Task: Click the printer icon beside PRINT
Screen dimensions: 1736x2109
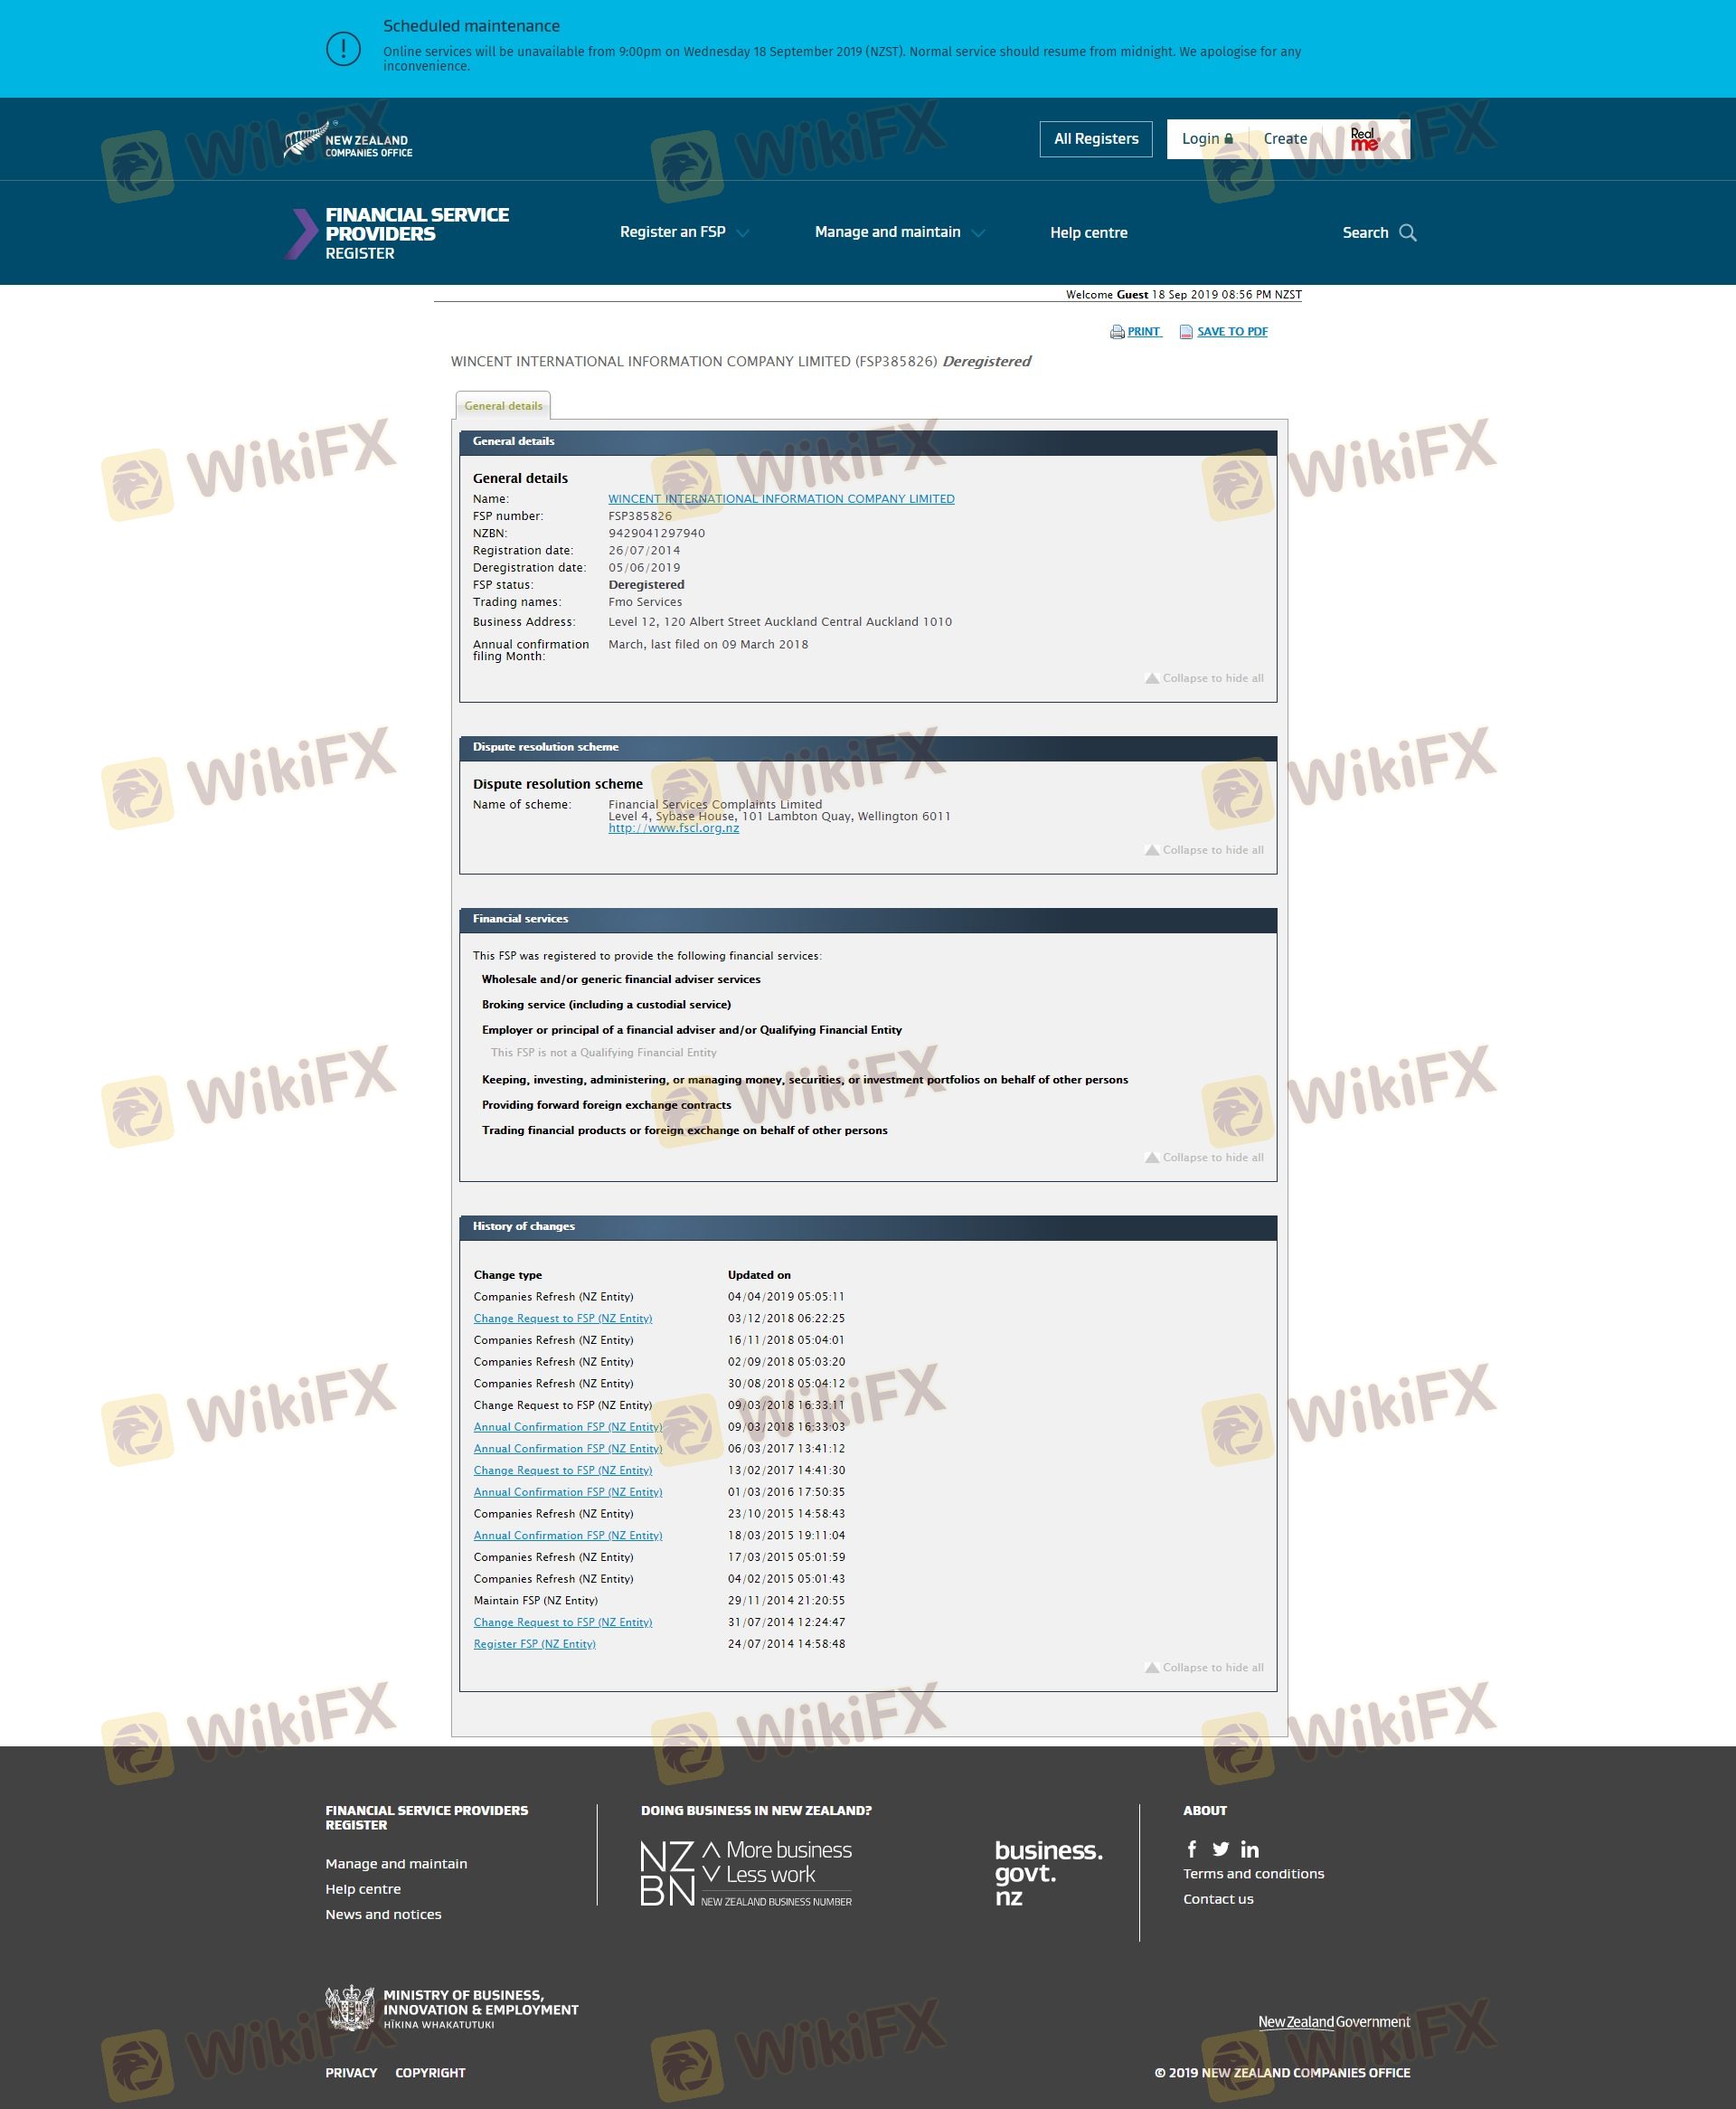Action: tap(1117, 332)
